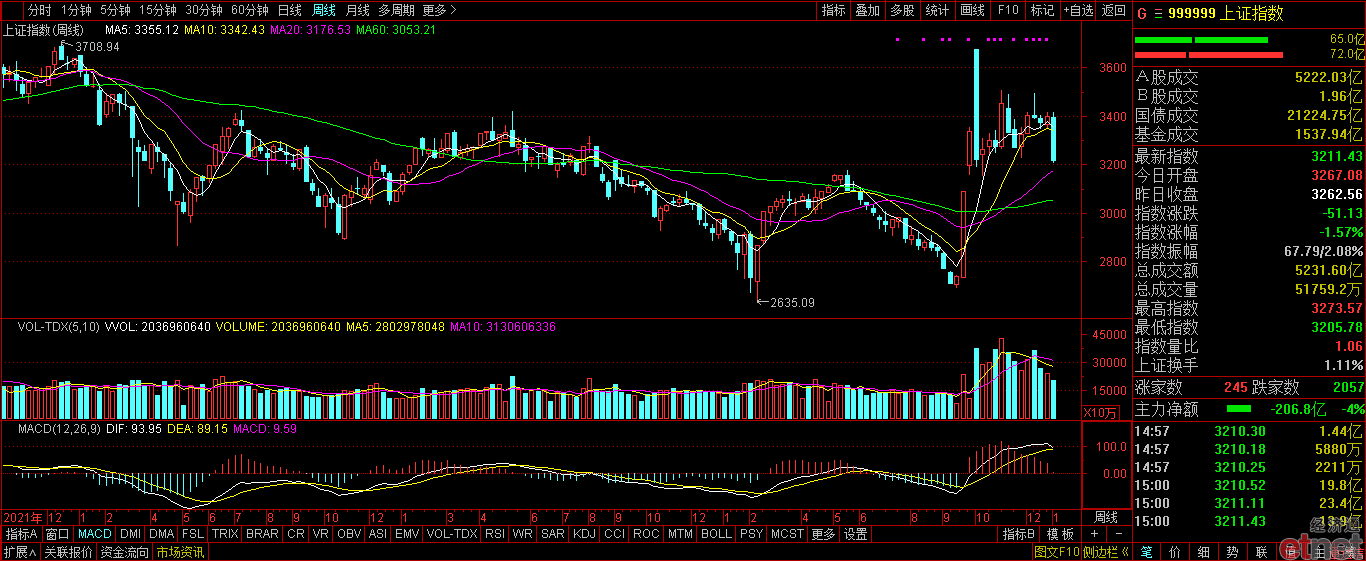Select the MTM indicator tab
1366x561 pixels.
pyautogui.click(x=680, y=534)
